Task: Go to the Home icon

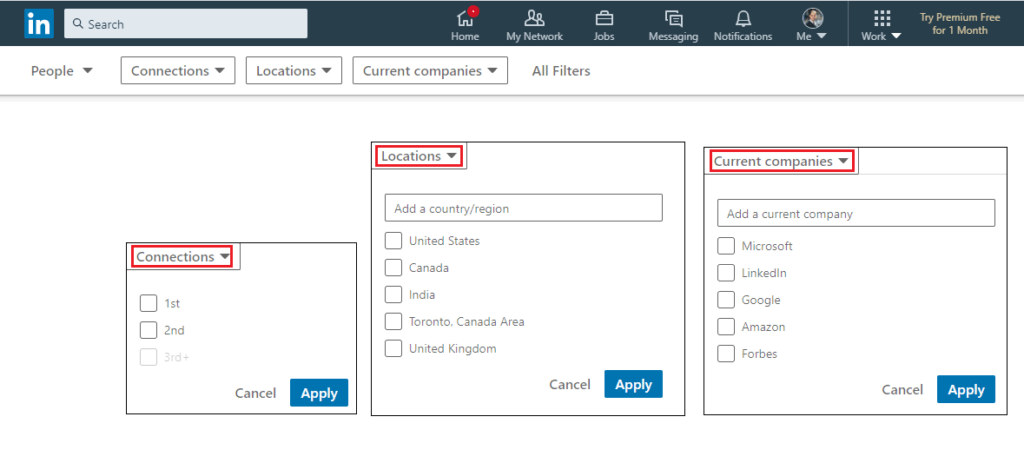Action: pyautogui.click(x=465, y=18)
